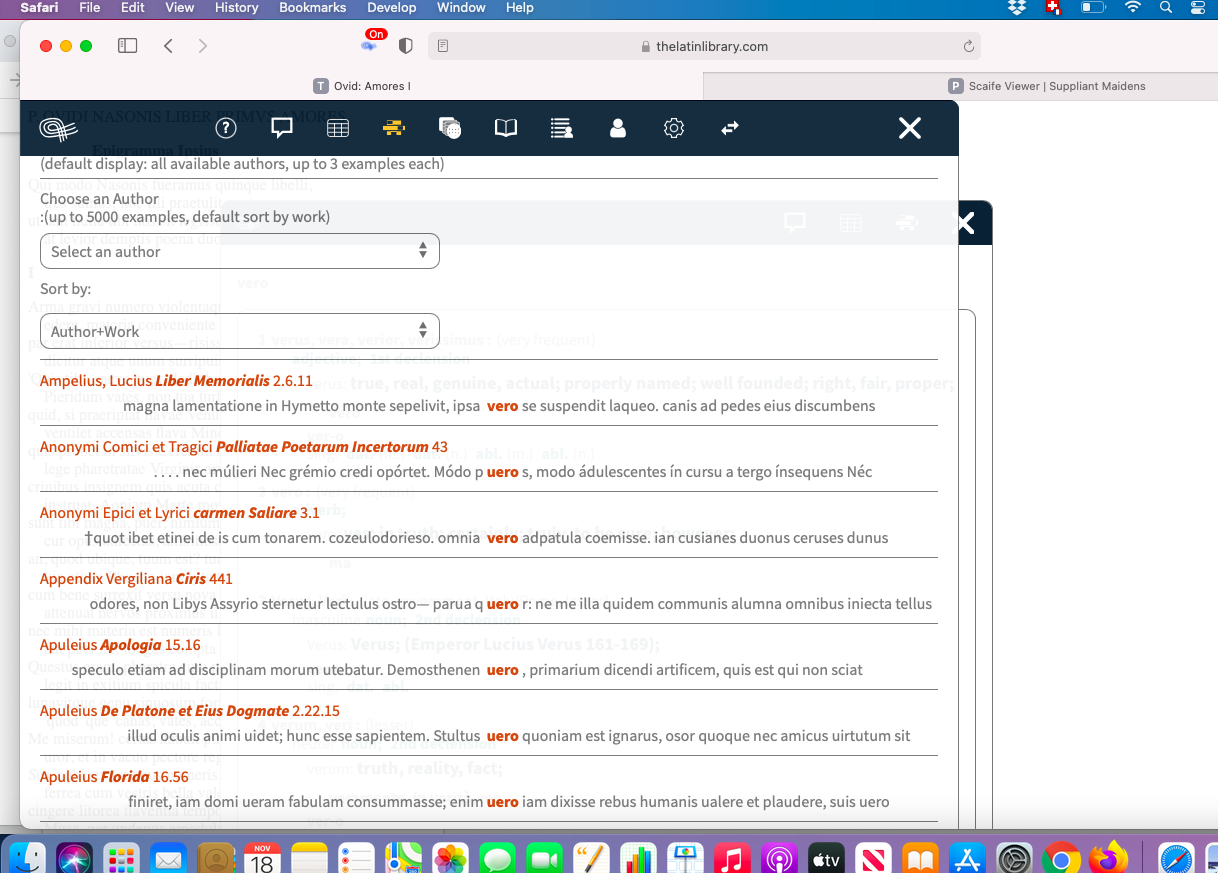Click the thelatinlibrary.com address bar
This screenshot has width=1218, height=873.
pos(712,45)
